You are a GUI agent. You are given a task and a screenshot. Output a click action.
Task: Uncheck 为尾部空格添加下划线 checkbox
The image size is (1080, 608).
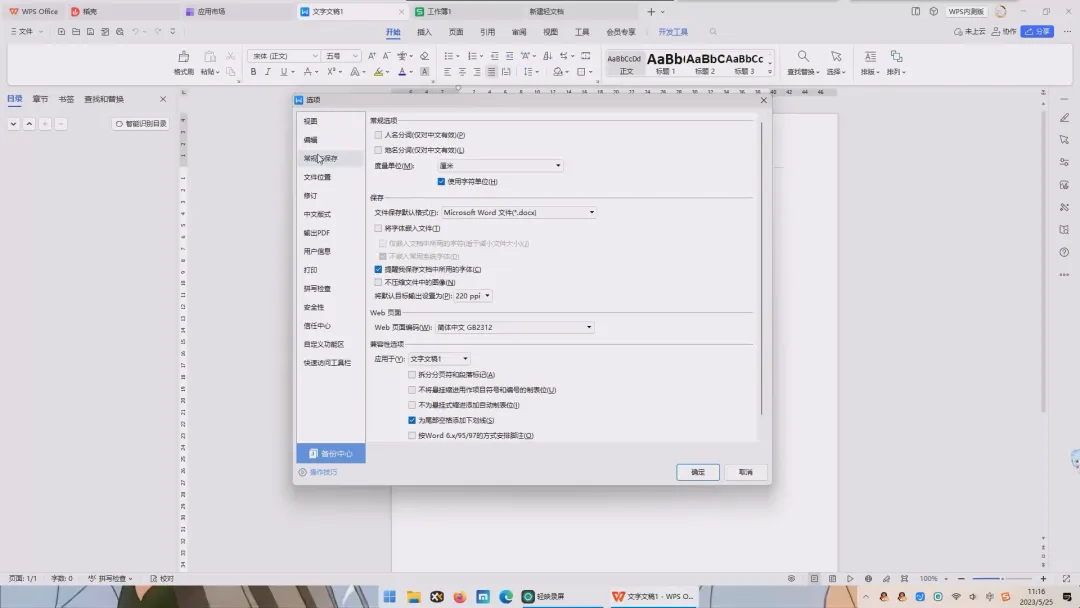click(412, 420)
